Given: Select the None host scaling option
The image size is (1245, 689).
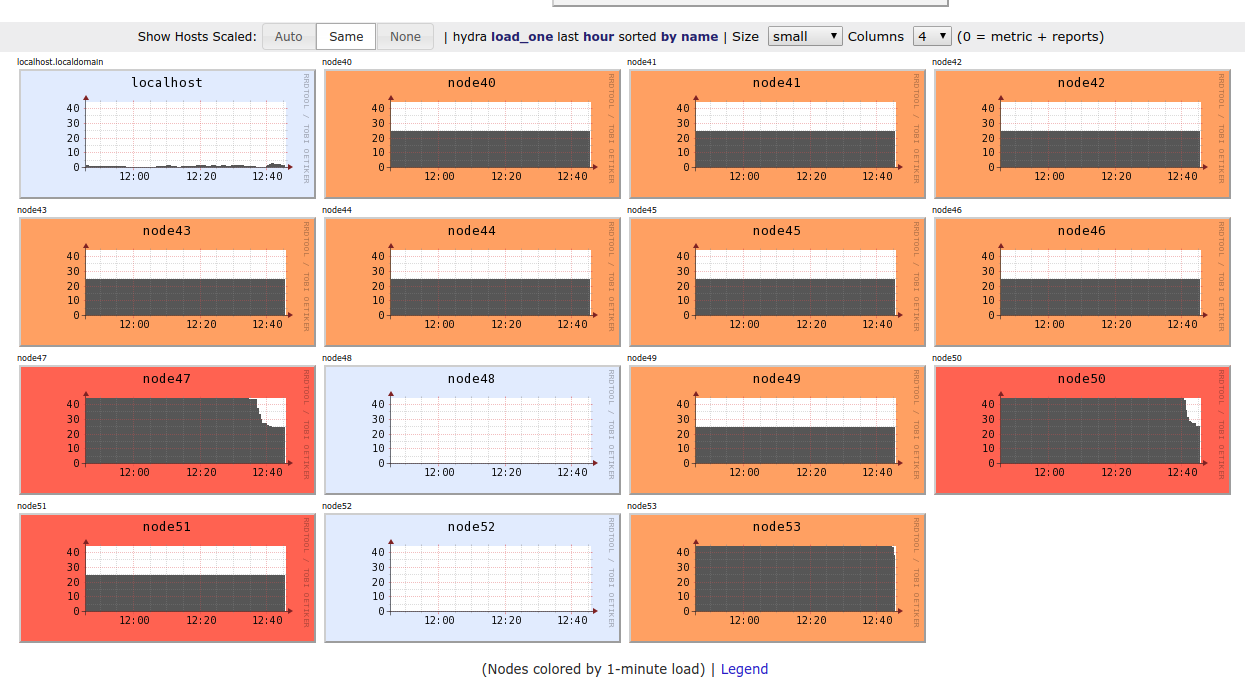Looking at the screenshot, I should pyautogui.click(x=405, y=37).
